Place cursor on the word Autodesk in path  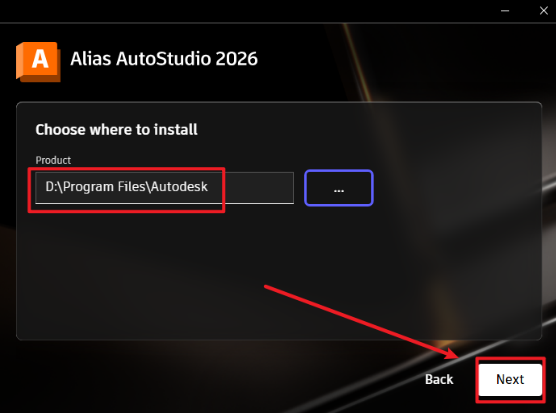(x=179, y=186)
